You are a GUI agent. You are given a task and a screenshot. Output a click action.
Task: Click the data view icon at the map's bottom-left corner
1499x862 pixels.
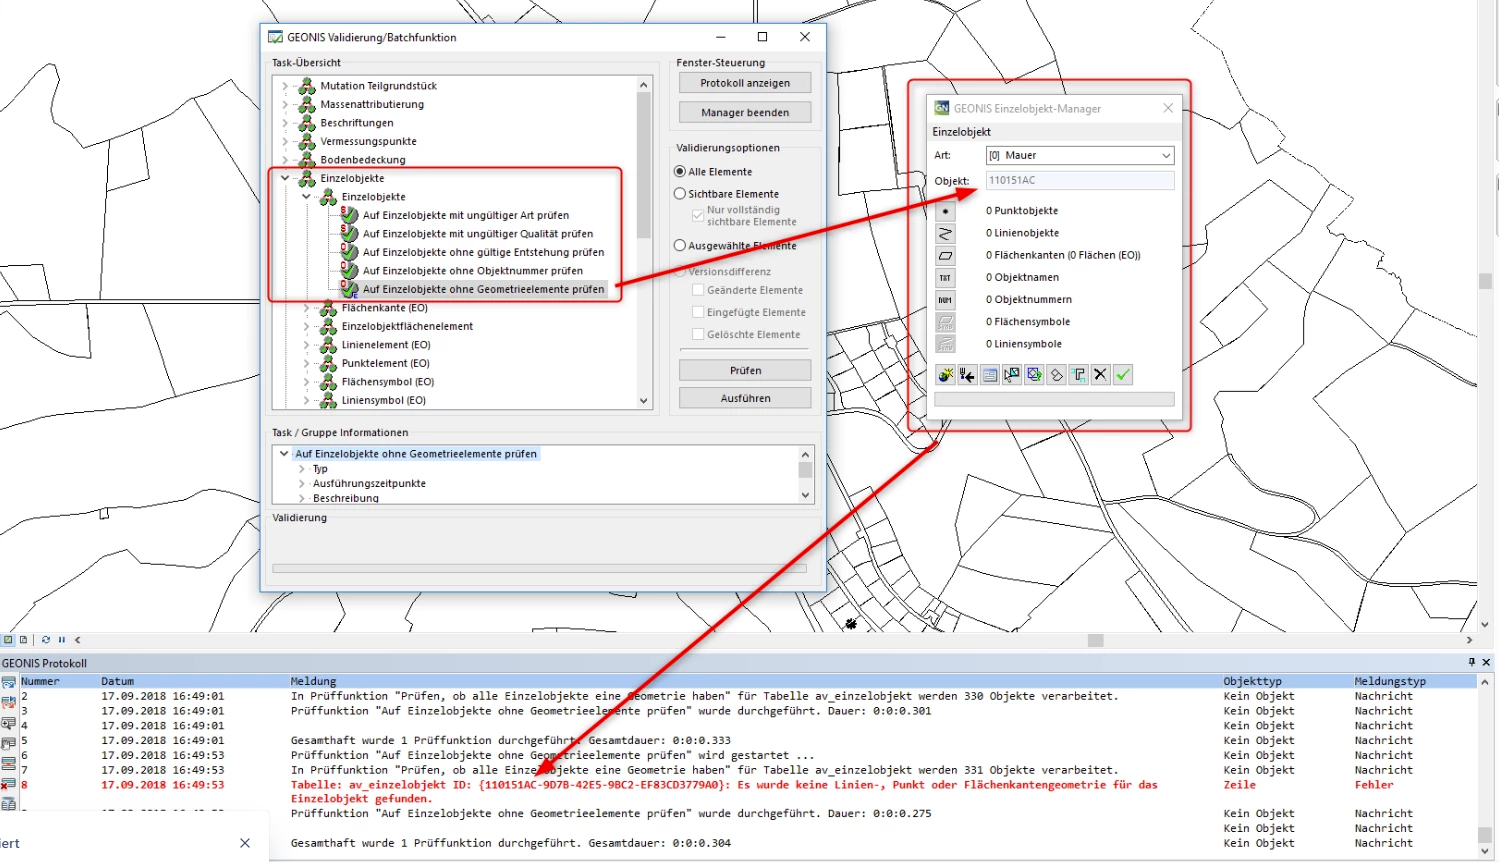click(x=8, y=640)
